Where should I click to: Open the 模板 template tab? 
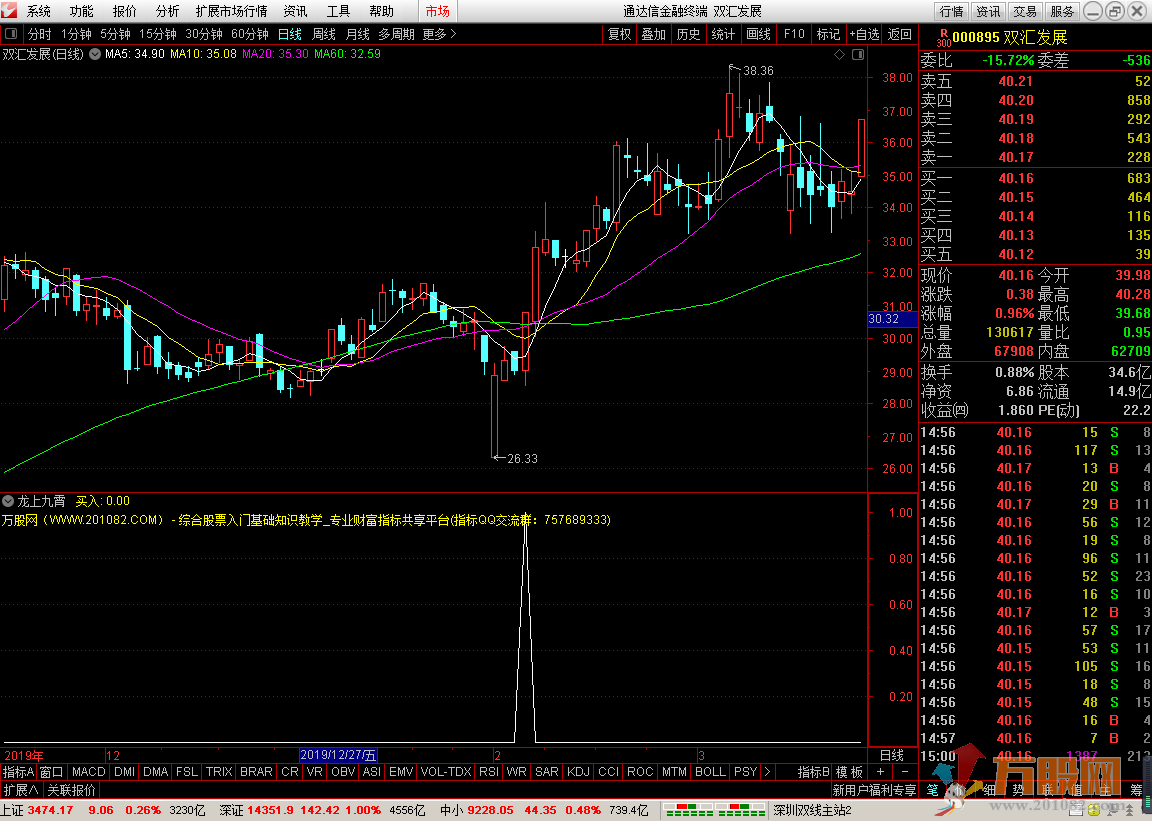click(849, 771)
